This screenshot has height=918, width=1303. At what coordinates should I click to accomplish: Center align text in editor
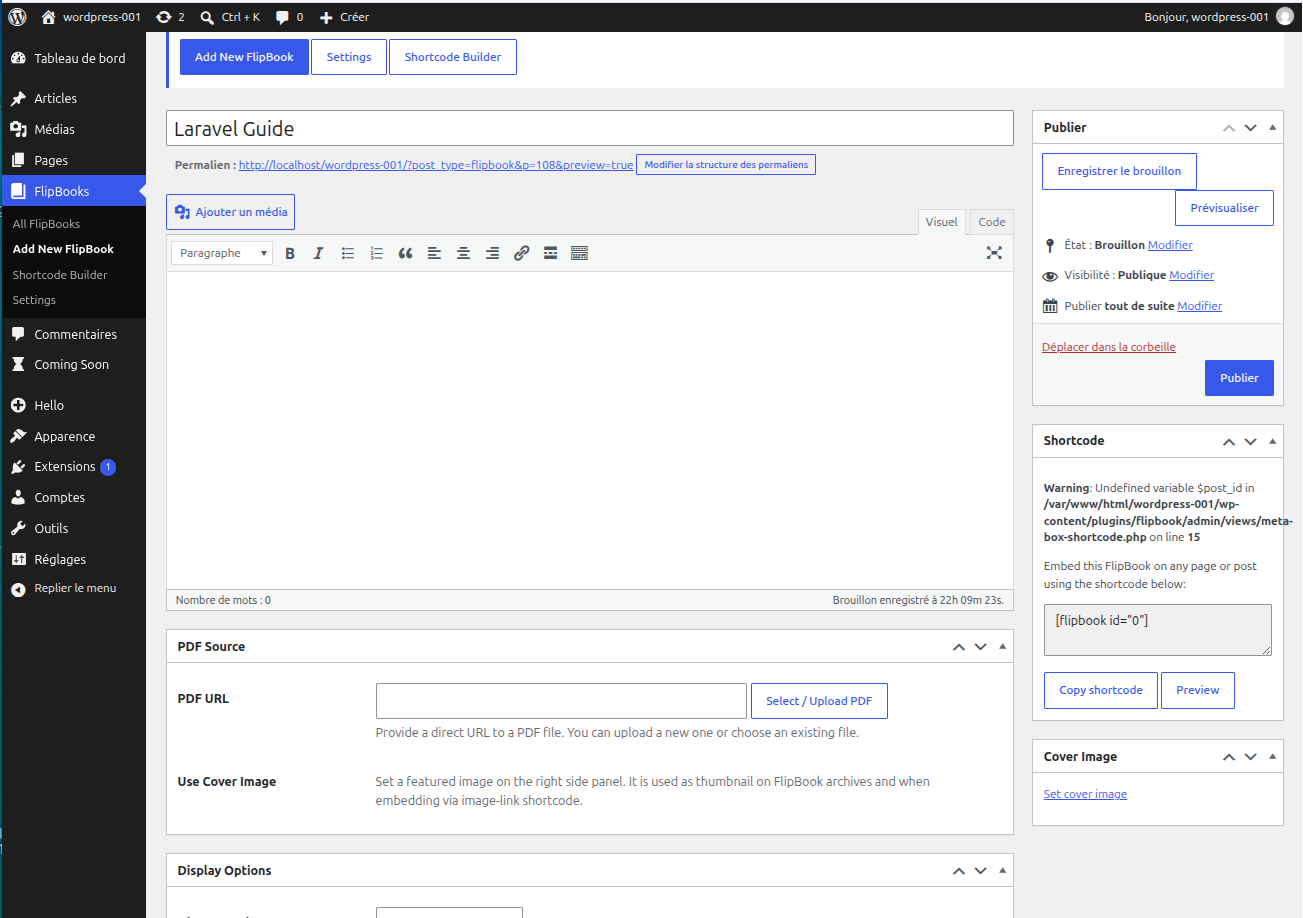(463, 254)
